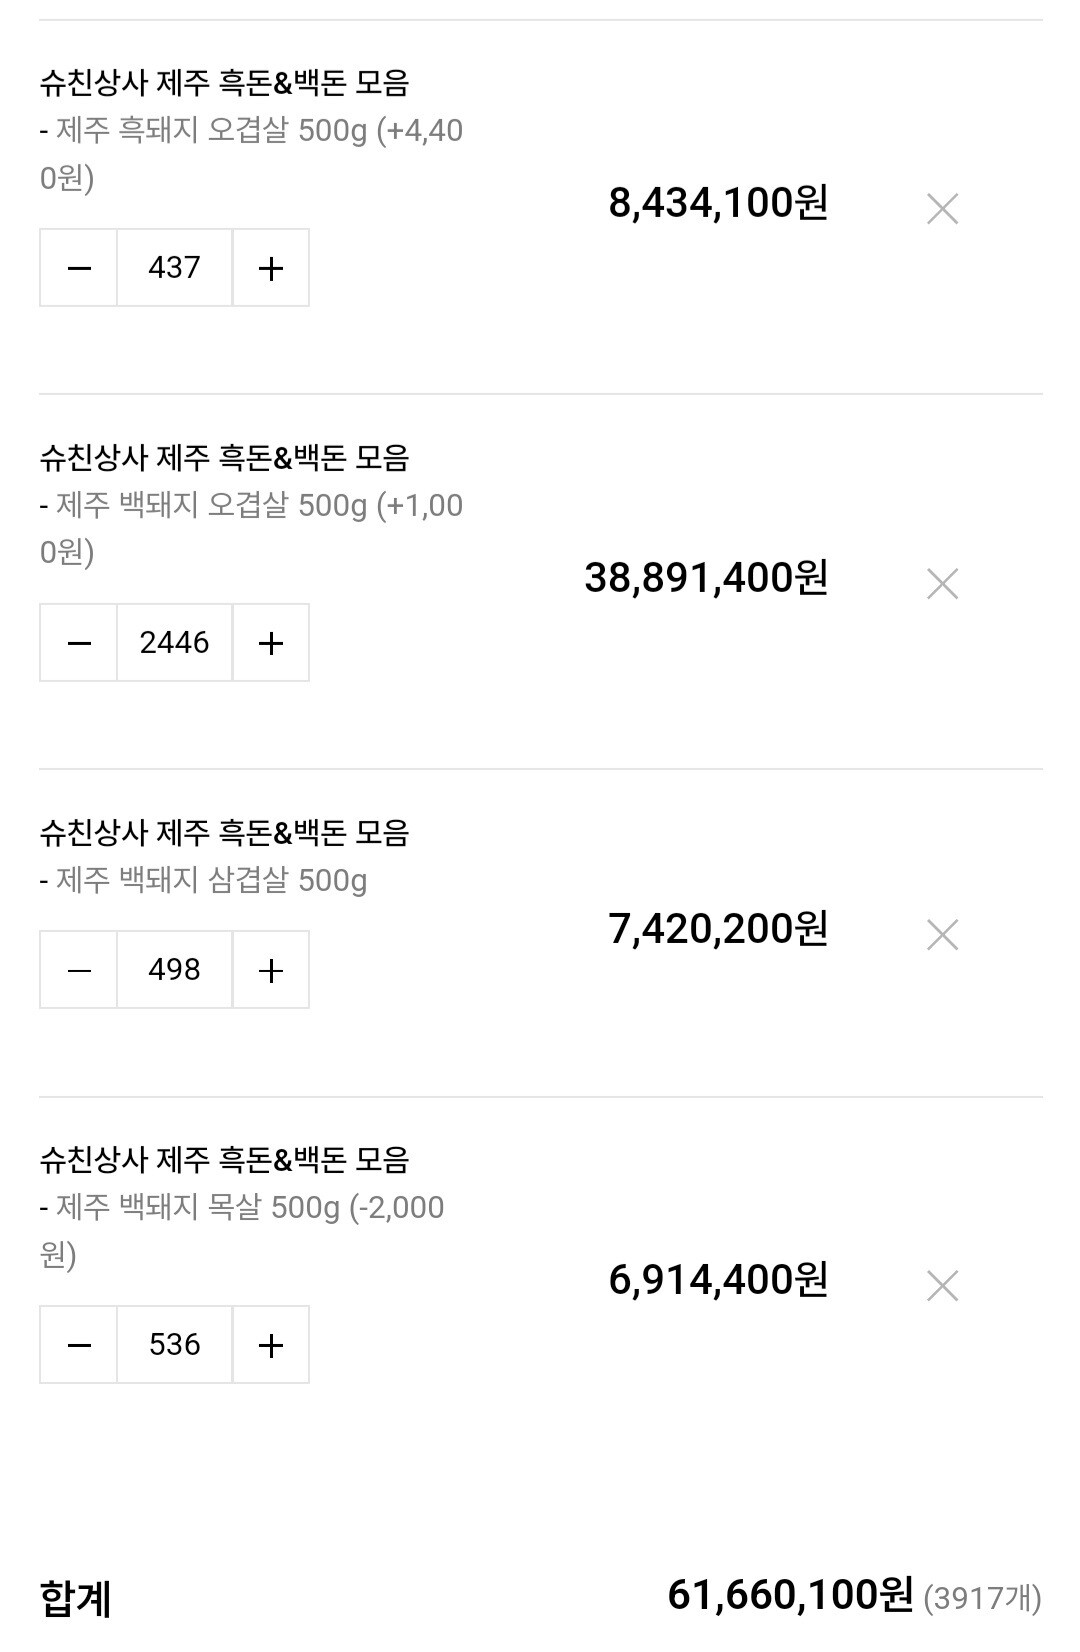
Task: Click quantity field showing 437
Action: coord(175,268)
